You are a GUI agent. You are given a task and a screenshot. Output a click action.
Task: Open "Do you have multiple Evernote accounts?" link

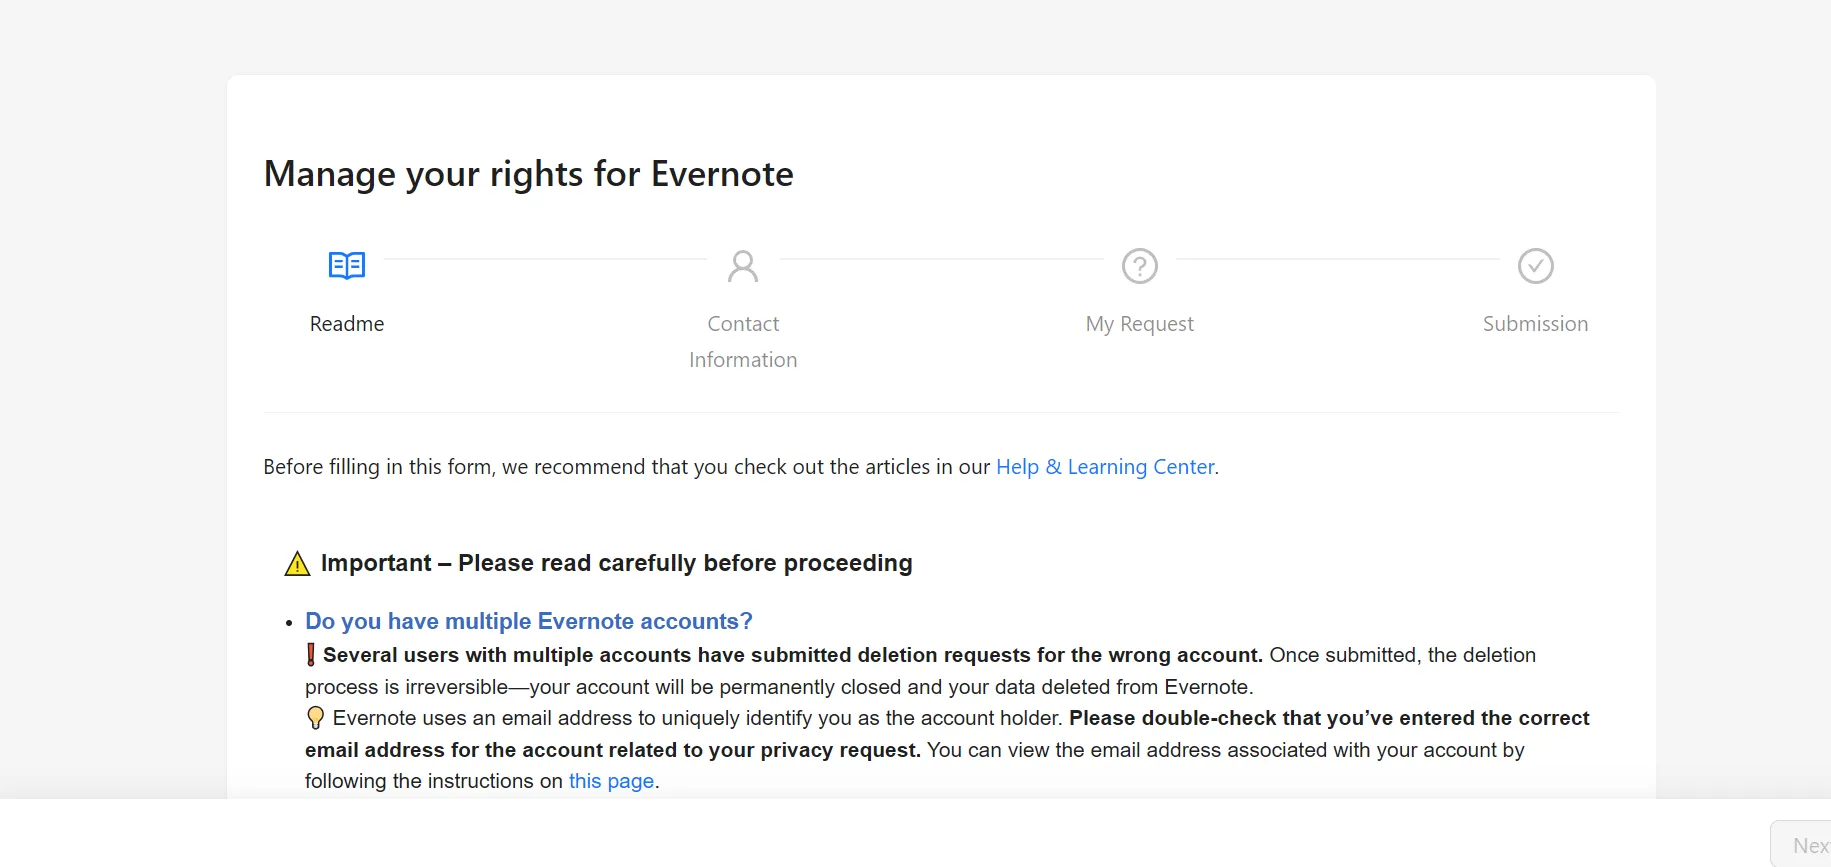click(528, 621)
